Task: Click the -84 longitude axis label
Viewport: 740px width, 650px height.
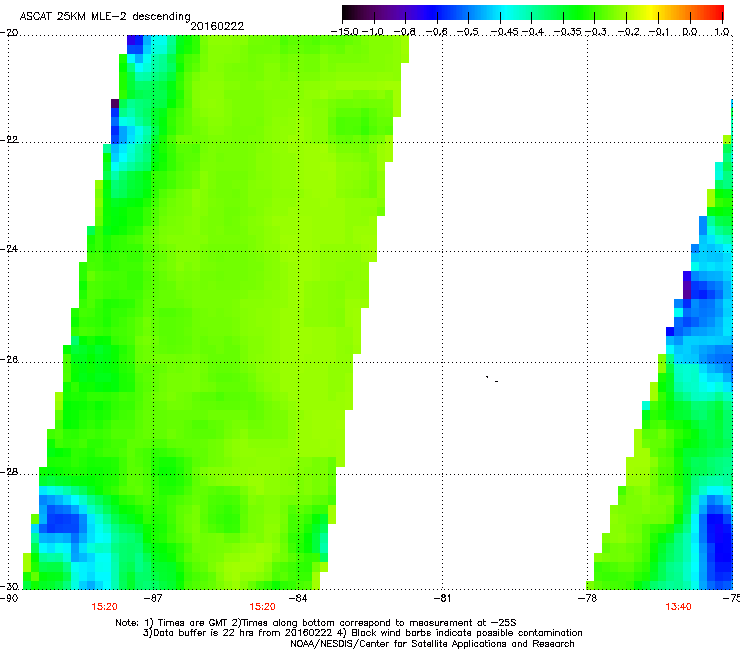Action: (x=298, y=598)
